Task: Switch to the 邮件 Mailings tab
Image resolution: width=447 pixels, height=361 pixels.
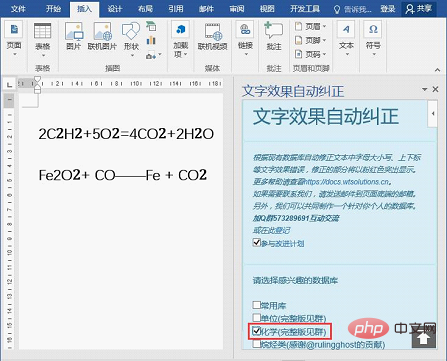Action: coord(206,9)
